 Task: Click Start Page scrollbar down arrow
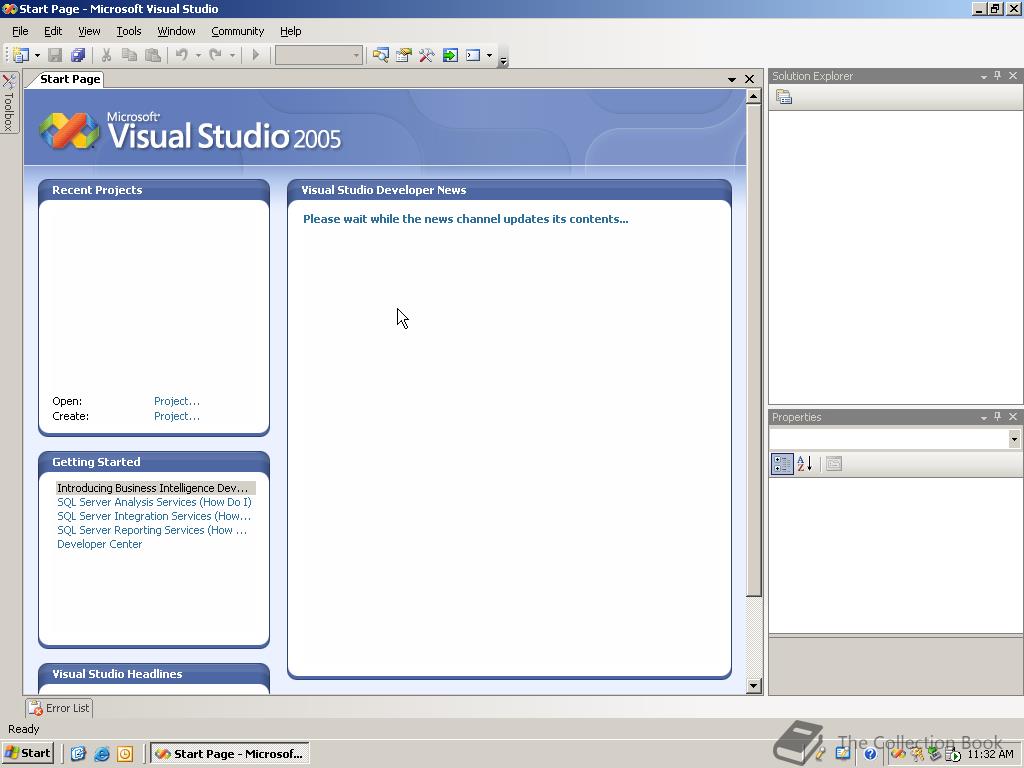tap(754, 686)
